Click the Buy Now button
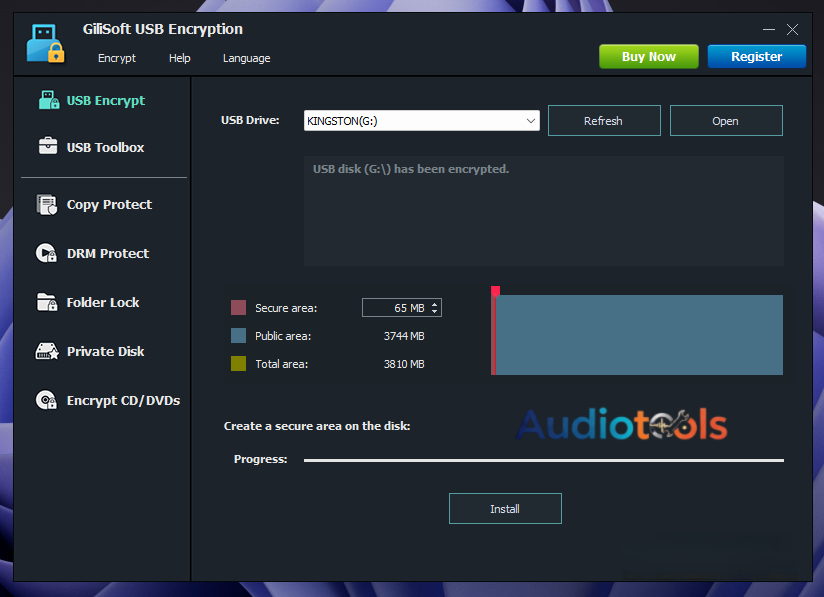Viewport: 824px width, 597px height. coord(648,56)
